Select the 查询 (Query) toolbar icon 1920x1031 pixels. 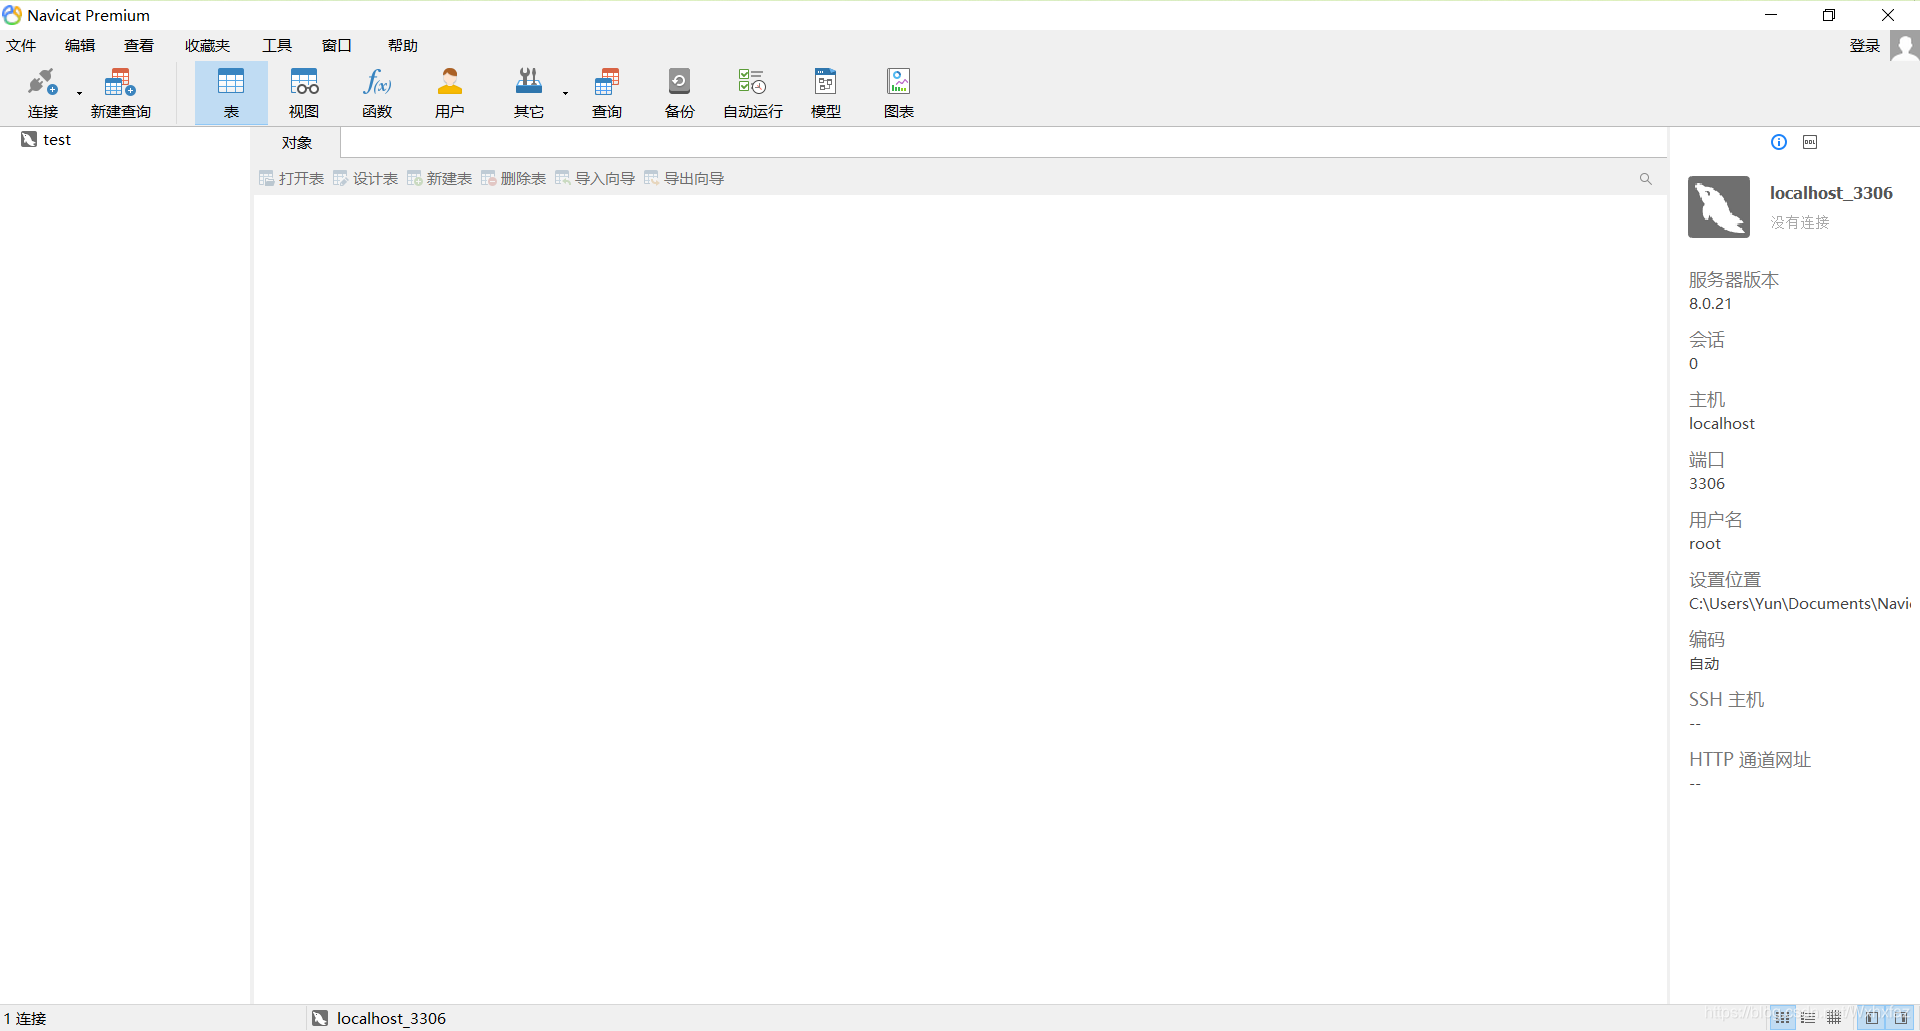pyautogui.click(x=607, y=93)
